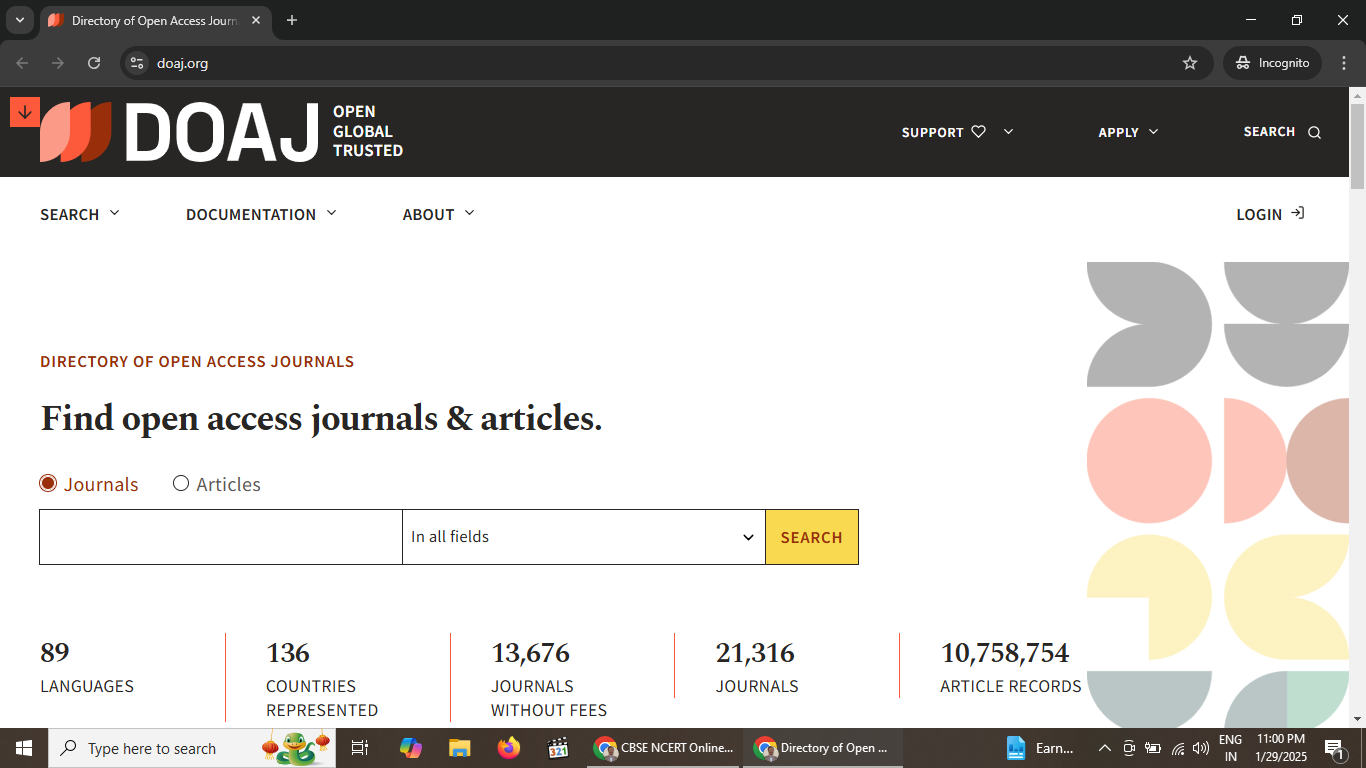Expand the APPLY dropdown menu
This screenshot has width=1366, height=768.
(1128, 132)
